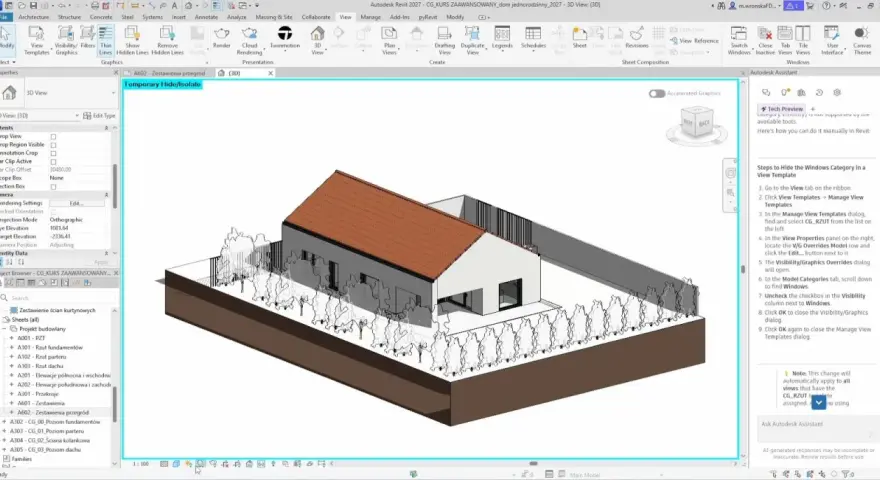880x480 pixels.
Task: Click the Drafting View tool
Action: (444, 40)
